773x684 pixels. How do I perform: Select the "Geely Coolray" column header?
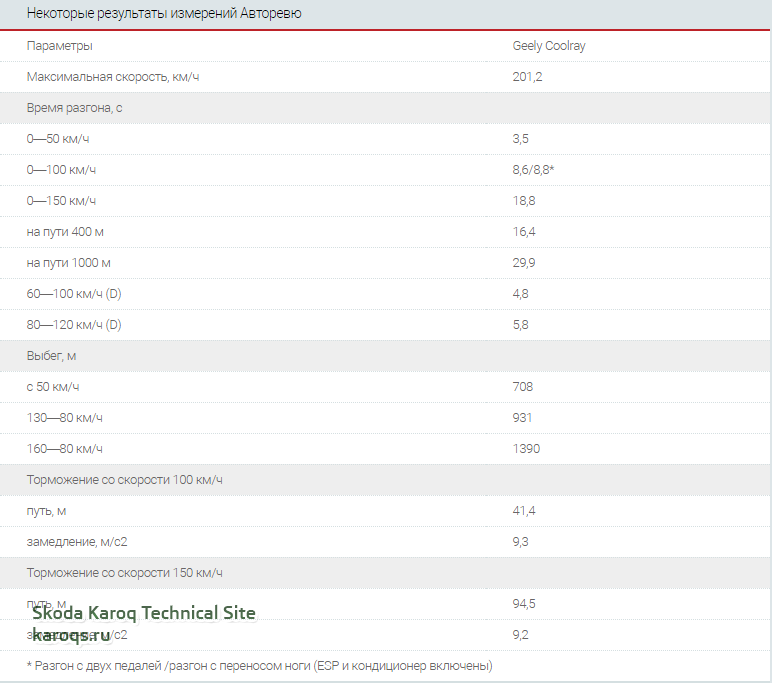(x=549, y=46)
